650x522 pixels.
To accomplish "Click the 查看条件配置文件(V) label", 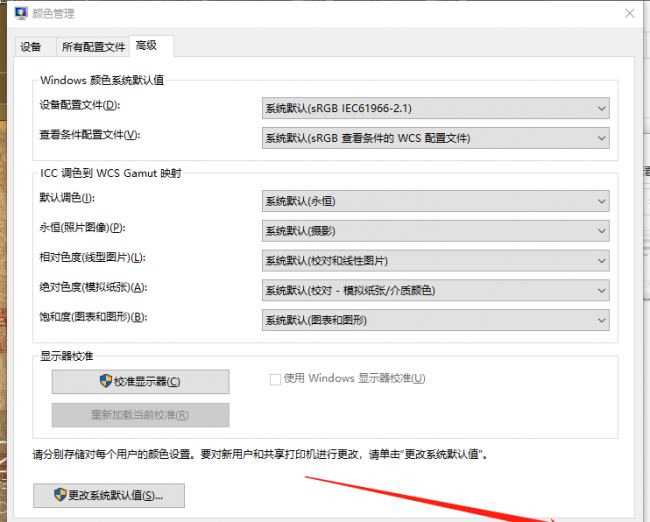I will (90, 135).
